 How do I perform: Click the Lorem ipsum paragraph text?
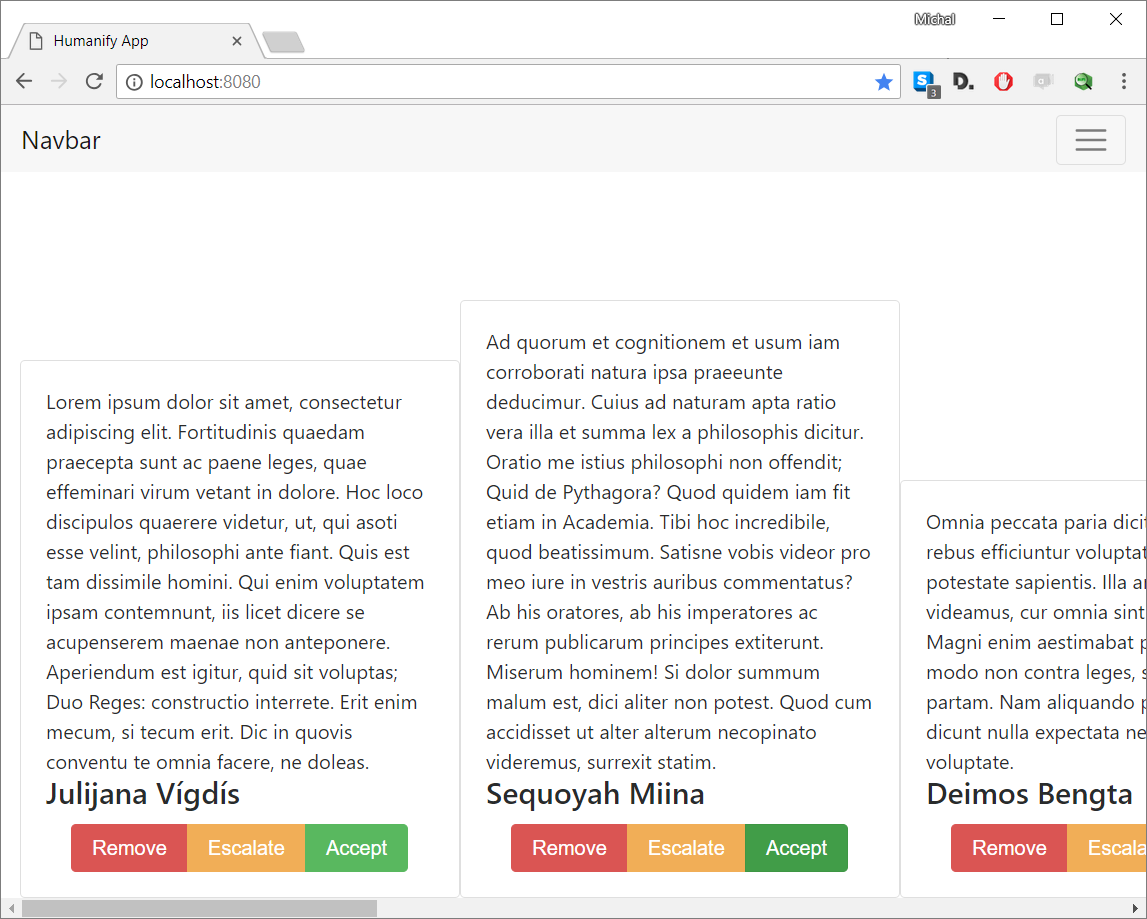tap(236, 582)
